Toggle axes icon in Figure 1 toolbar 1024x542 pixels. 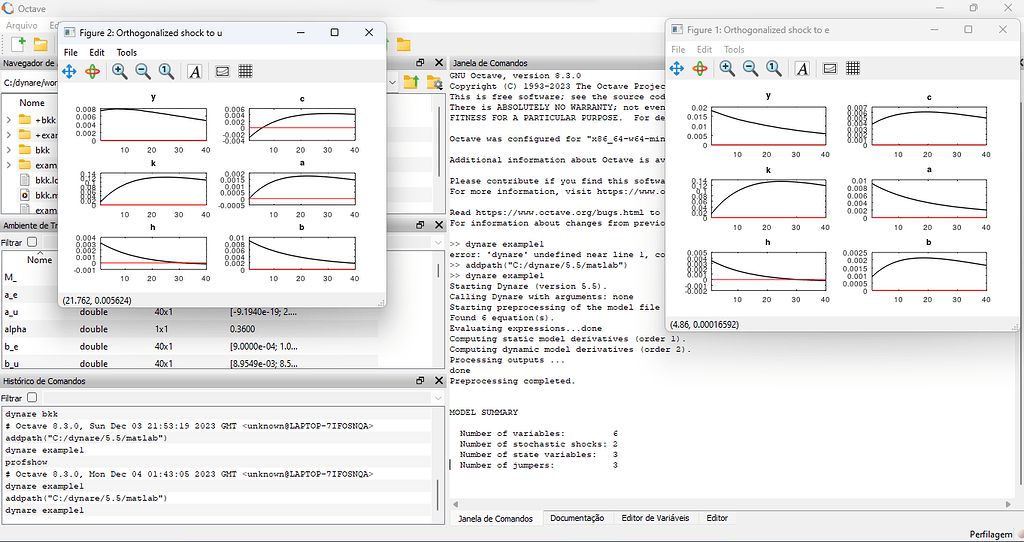pos(829,68)
